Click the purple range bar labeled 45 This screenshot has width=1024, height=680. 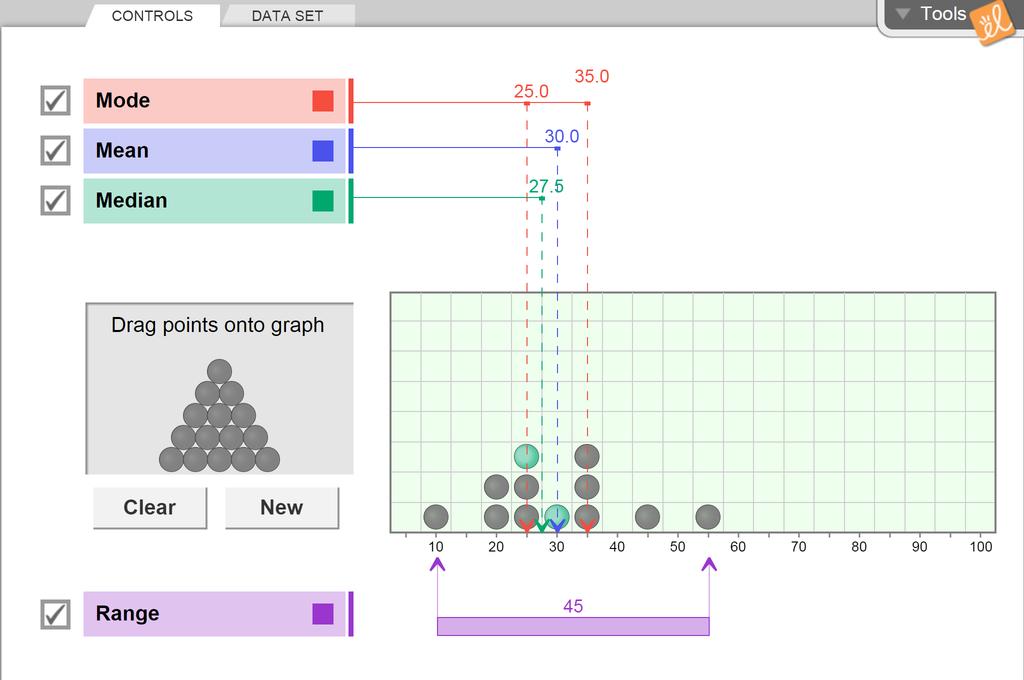coord(573,626)
